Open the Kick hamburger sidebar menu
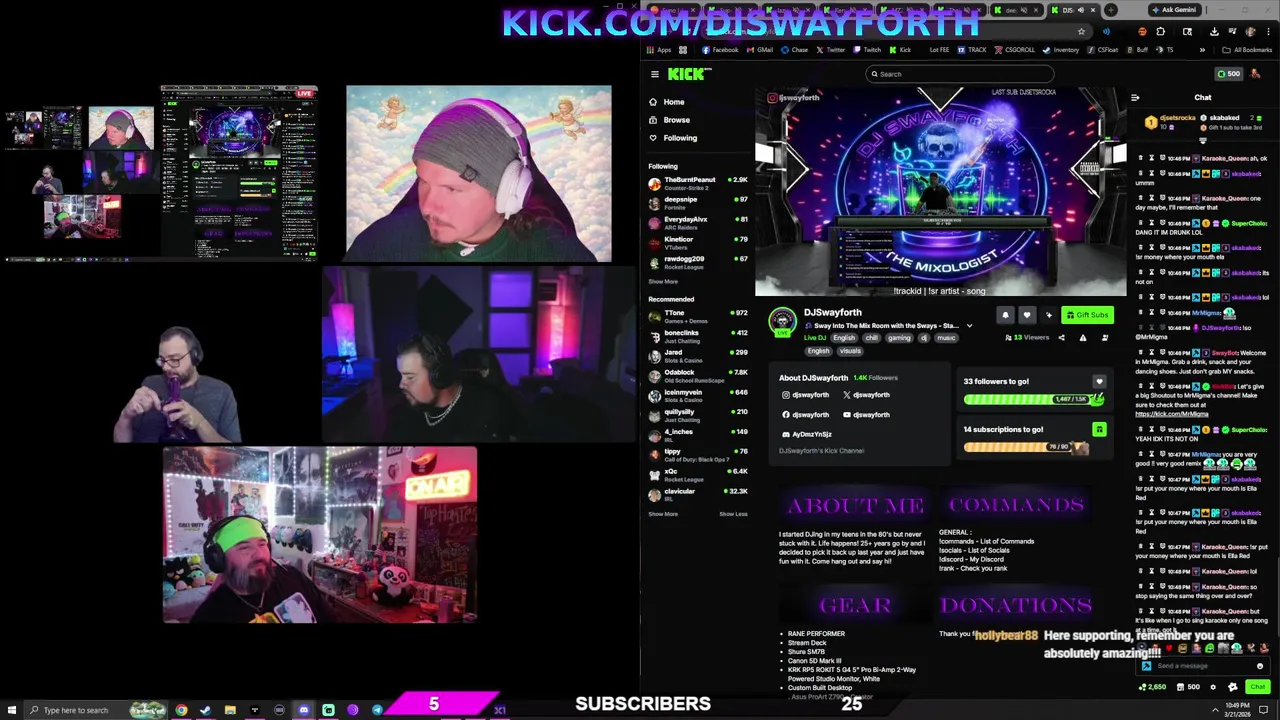1280x720 pixels. pos(655,74)
